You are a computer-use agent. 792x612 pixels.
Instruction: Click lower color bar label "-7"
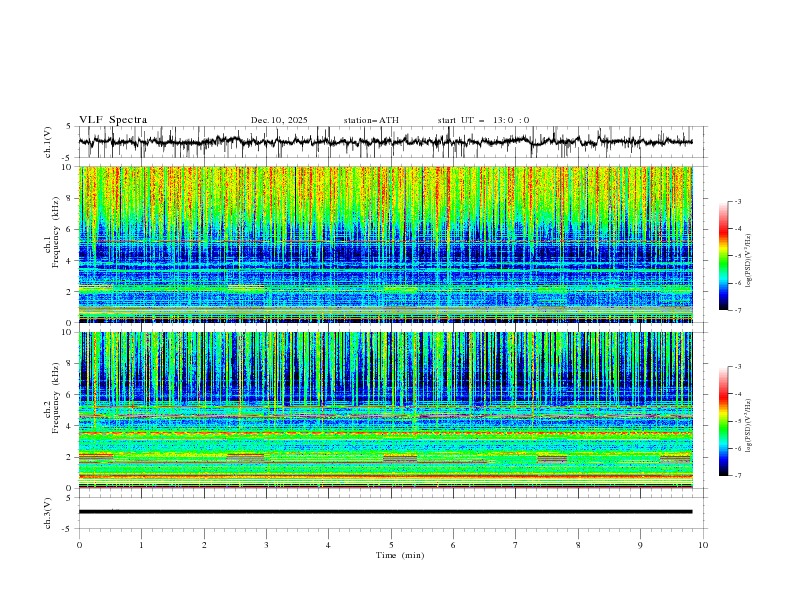[737, 476]
